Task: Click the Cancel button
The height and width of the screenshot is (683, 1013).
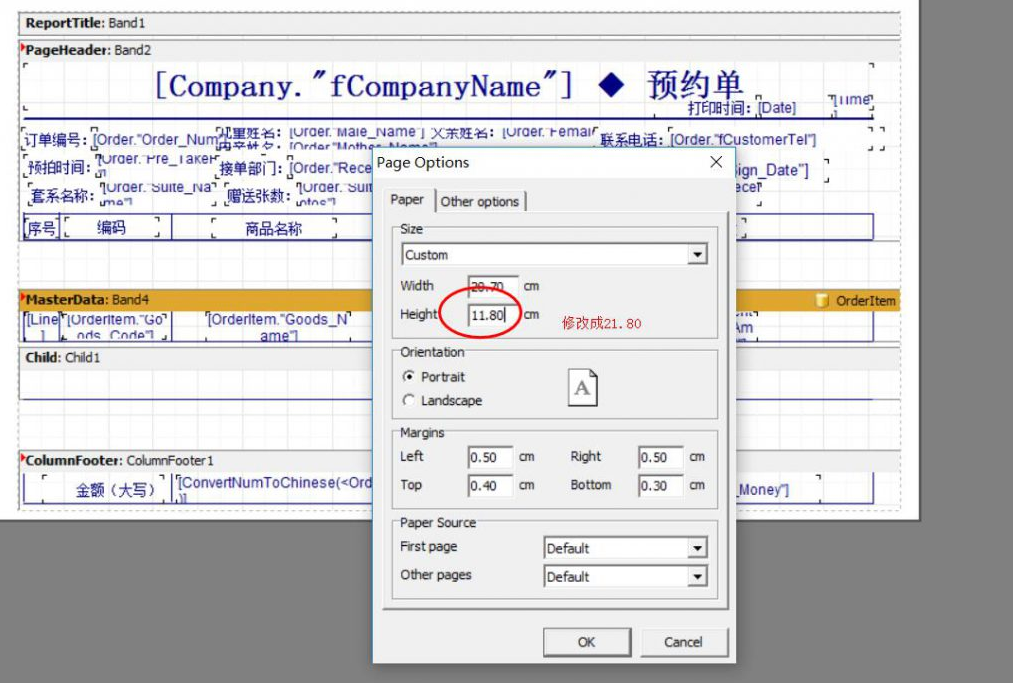Action: click(684, 642)
